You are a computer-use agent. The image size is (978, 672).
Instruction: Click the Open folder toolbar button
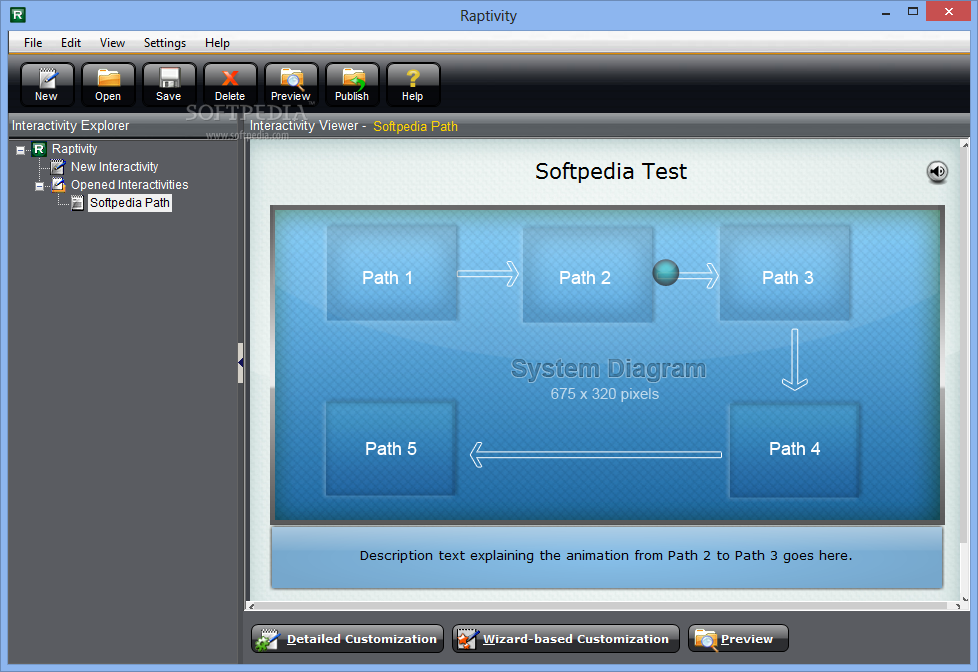(108, 85)
